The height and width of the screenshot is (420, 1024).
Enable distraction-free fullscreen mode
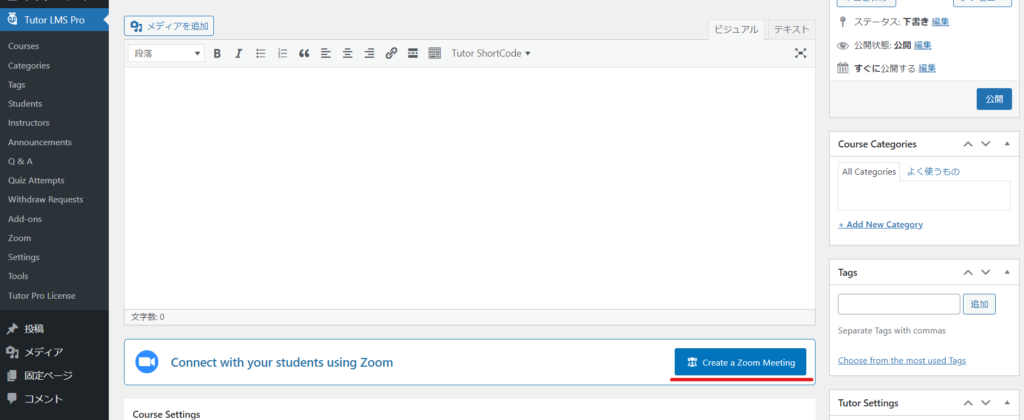click(800, 53)
